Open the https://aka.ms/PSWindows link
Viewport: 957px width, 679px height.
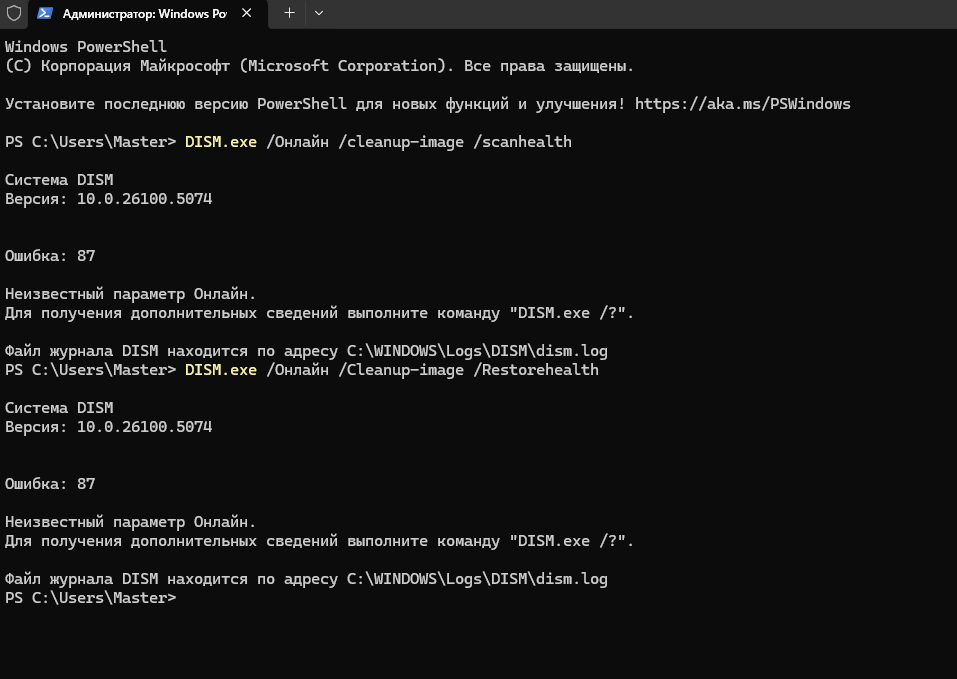click(742, 104)
